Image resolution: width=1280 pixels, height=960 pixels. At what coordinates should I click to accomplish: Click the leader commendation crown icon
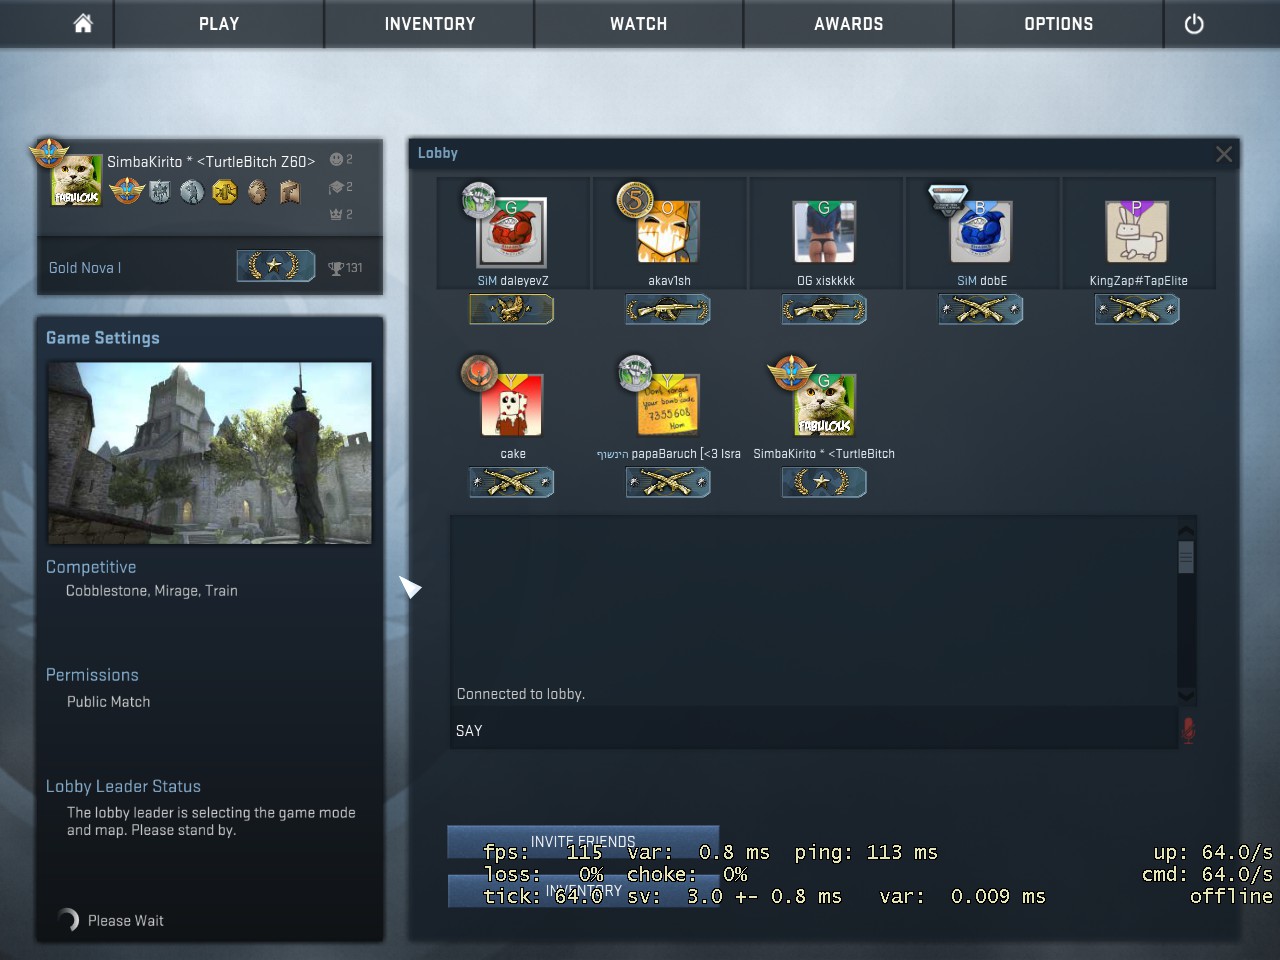pos(336,214)
